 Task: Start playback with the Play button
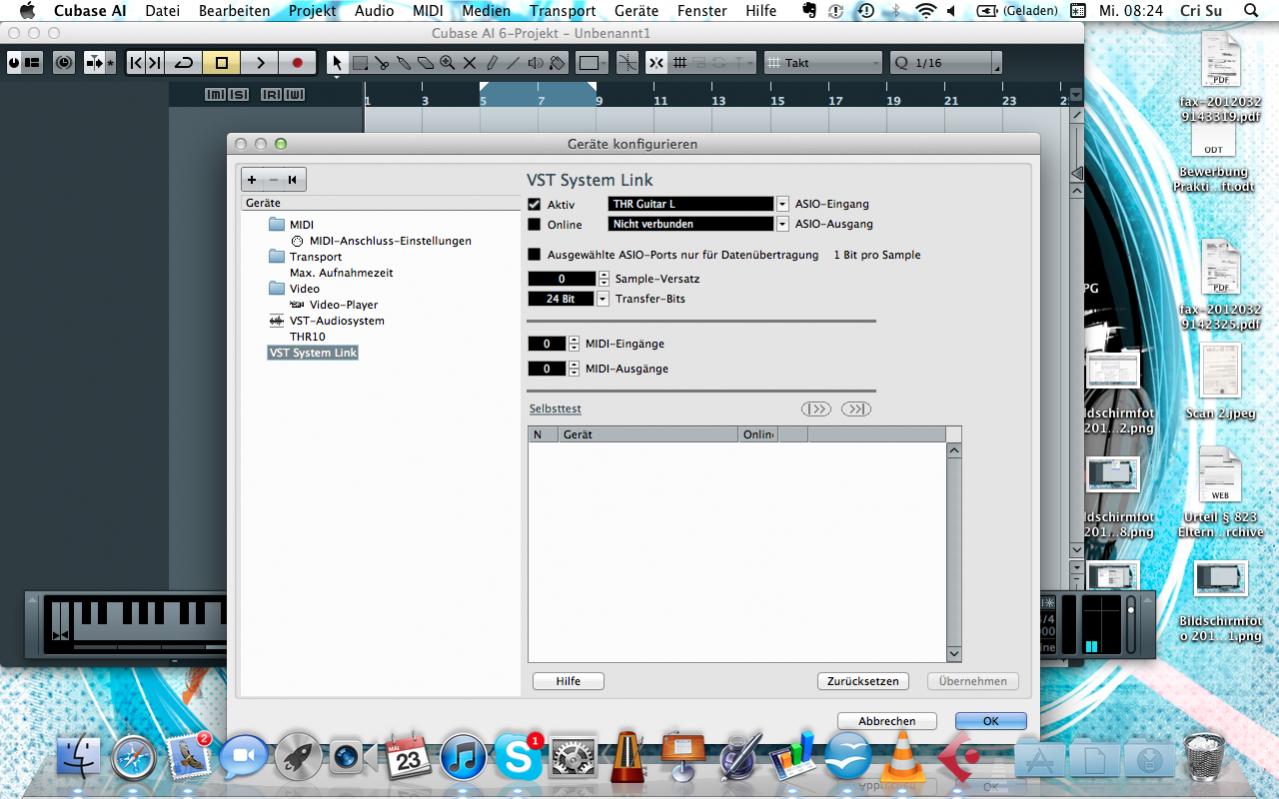259,63
